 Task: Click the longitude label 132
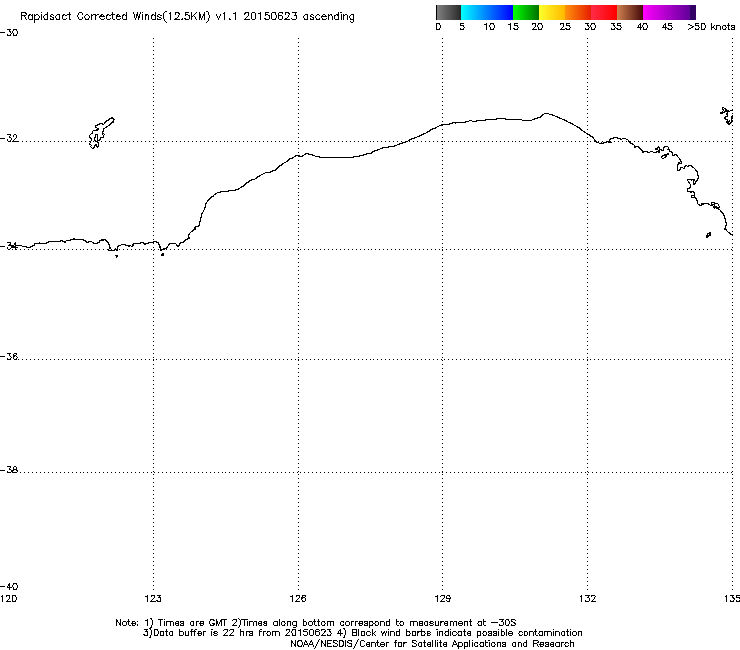(x=587, y=599)
